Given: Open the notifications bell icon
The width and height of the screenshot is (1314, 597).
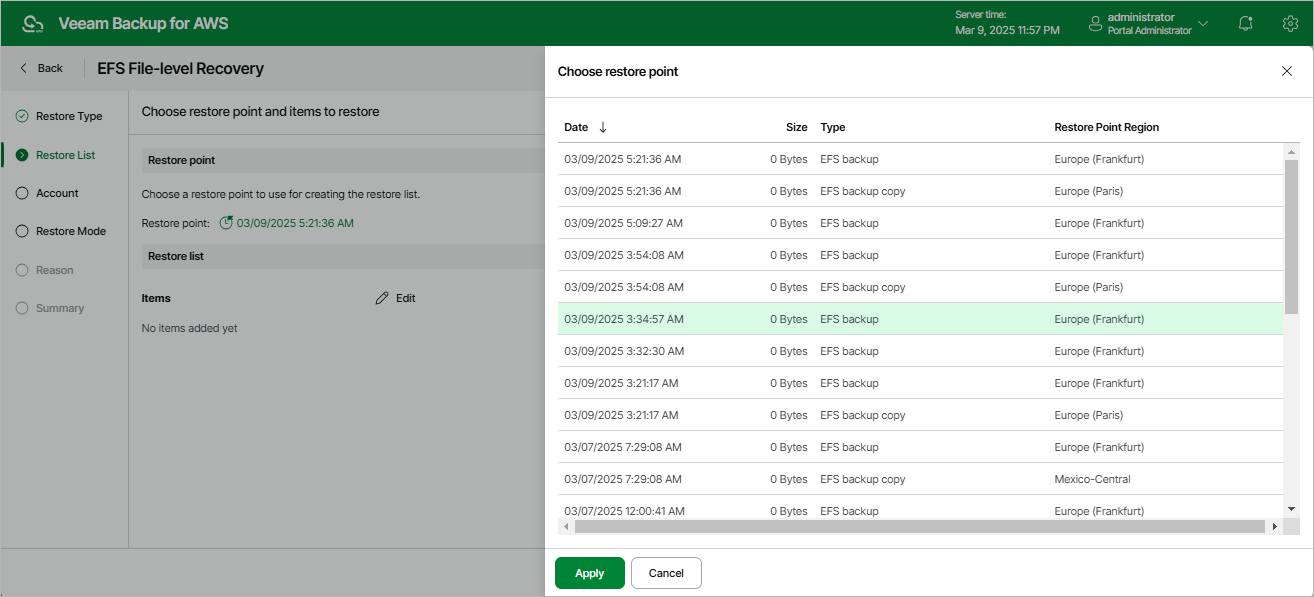Looking at the screenshot, I should coord(1245,23).
